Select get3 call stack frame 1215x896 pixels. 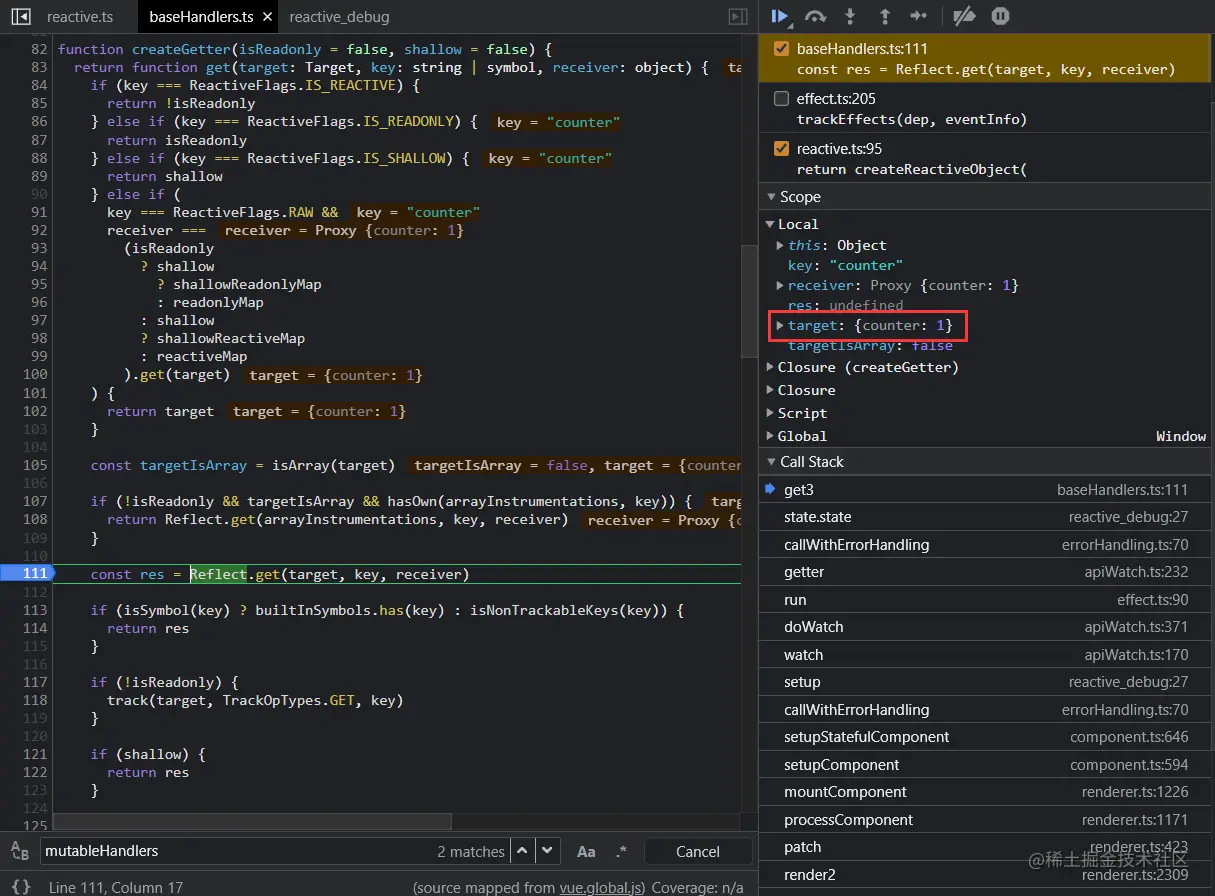pyautogui.click(x=986, y=489)
